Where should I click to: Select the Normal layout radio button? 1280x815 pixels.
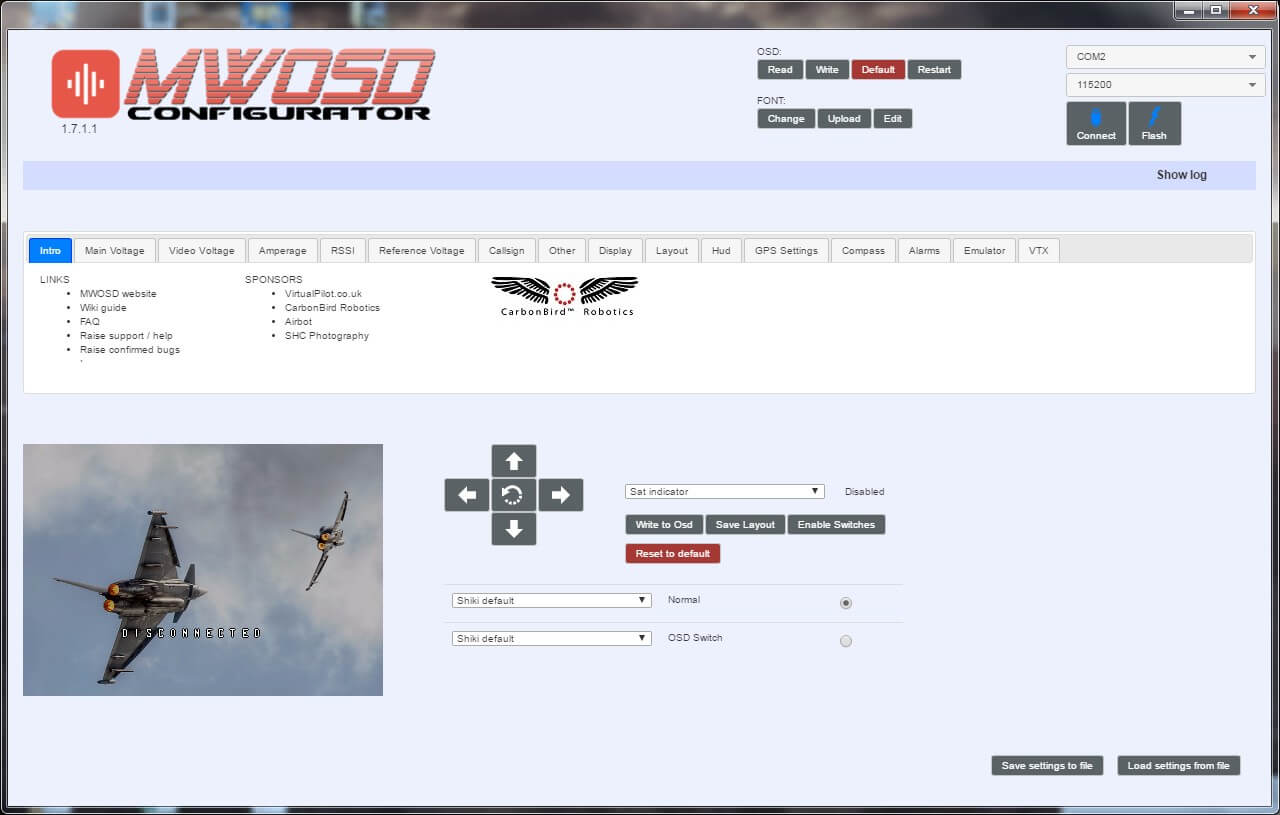tap(846, 603)
